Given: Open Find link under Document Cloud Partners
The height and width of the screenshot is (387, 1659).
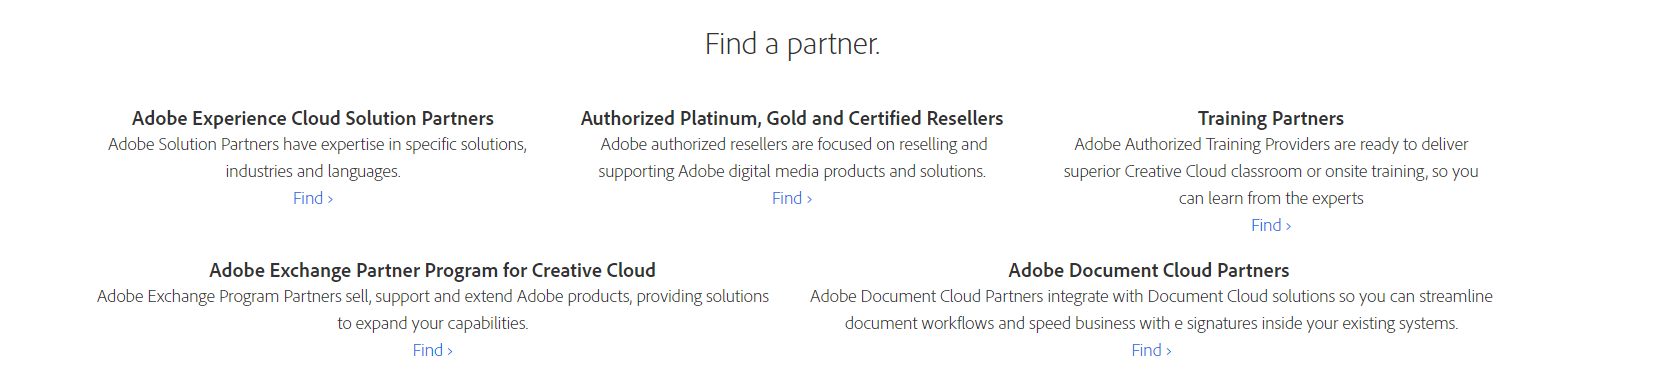Looking at the screenshot, I should coord(1151,350).
